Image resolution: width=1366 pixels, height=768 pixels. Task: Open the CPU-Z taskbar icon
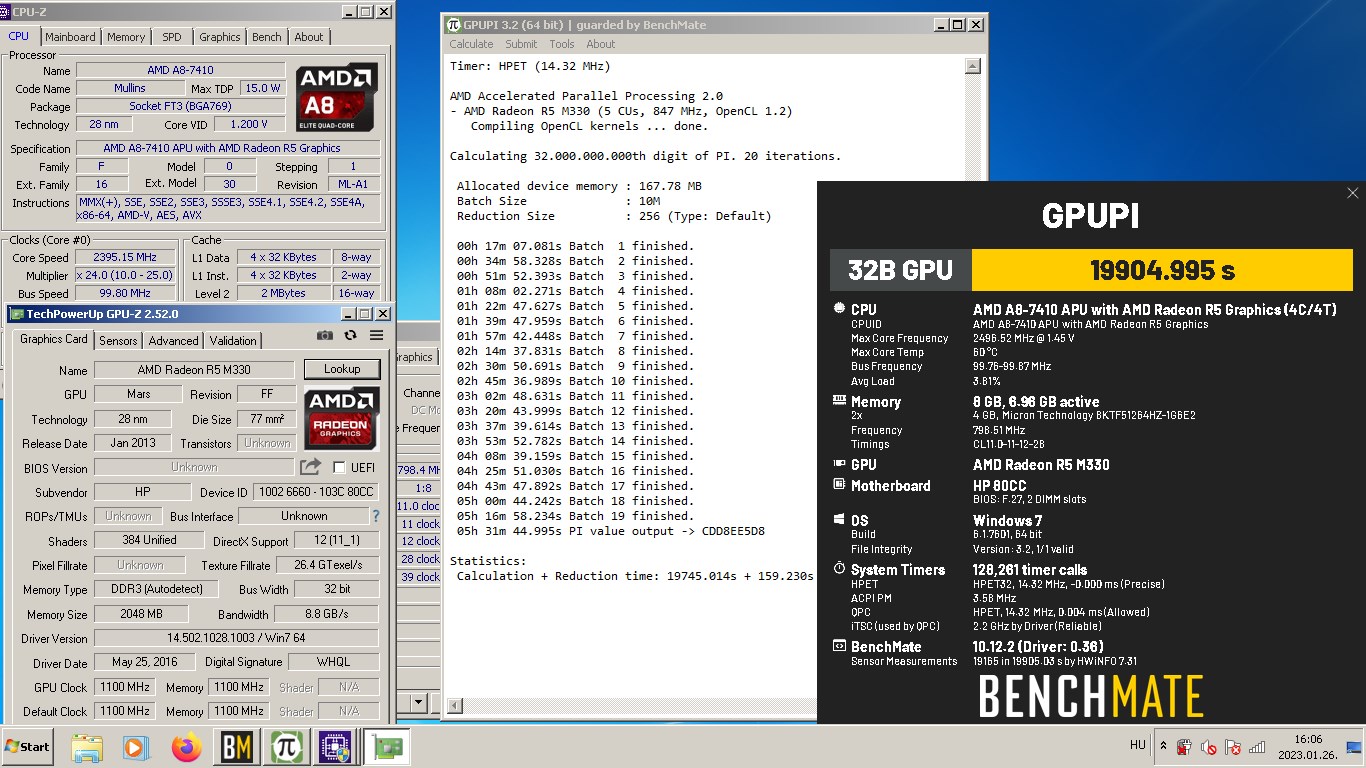pos(335,747)
